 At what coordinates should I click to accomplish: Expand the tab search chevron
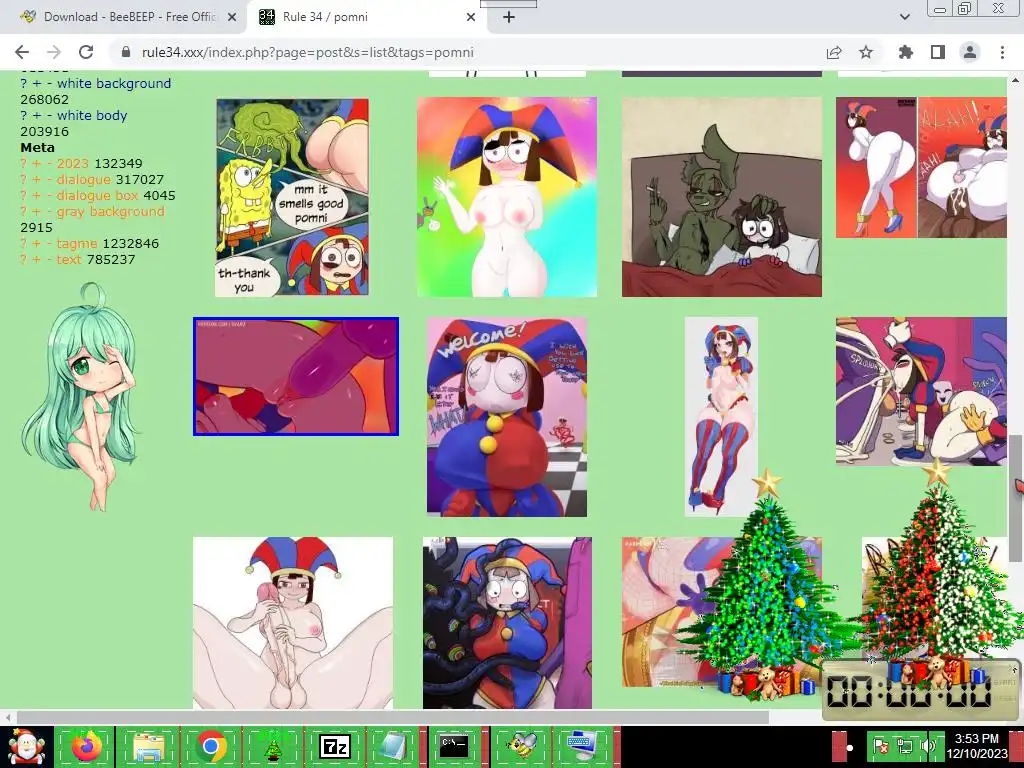click(905, 17)
